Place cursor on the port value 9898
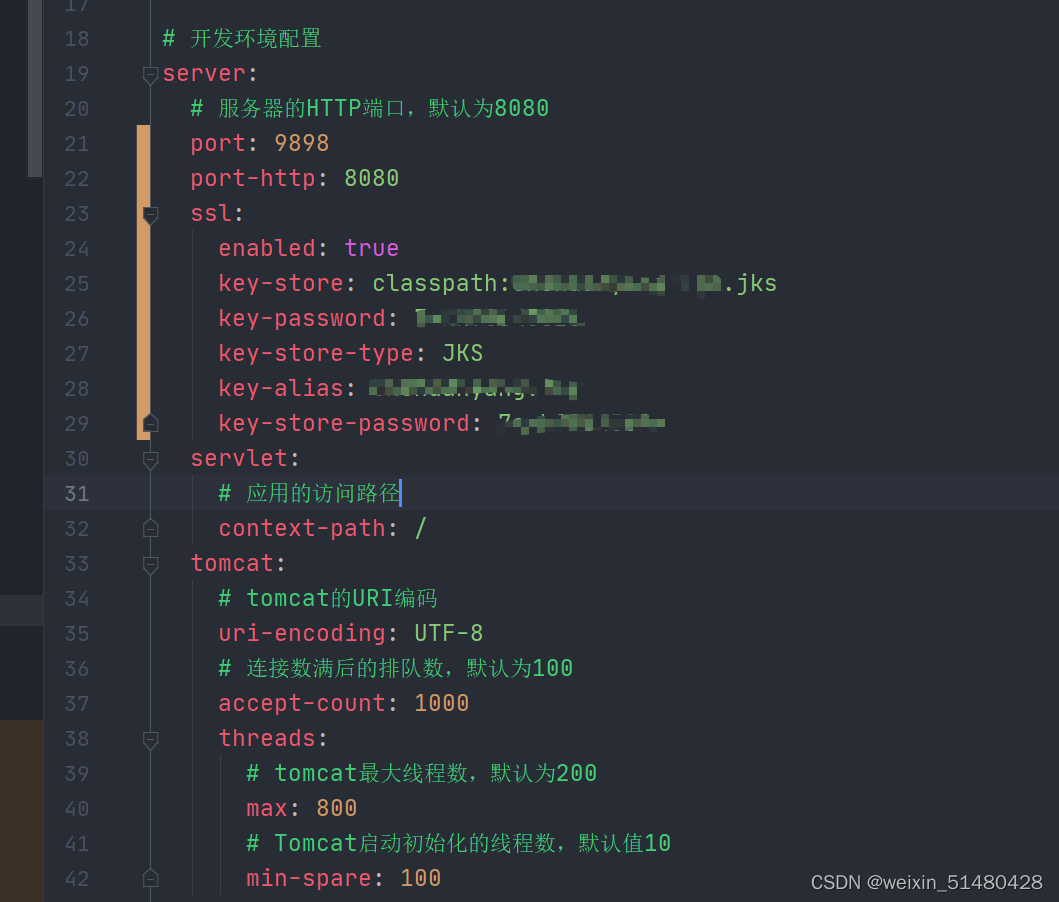The width and height of the screenshot is (1059, 902). [300, 143]
